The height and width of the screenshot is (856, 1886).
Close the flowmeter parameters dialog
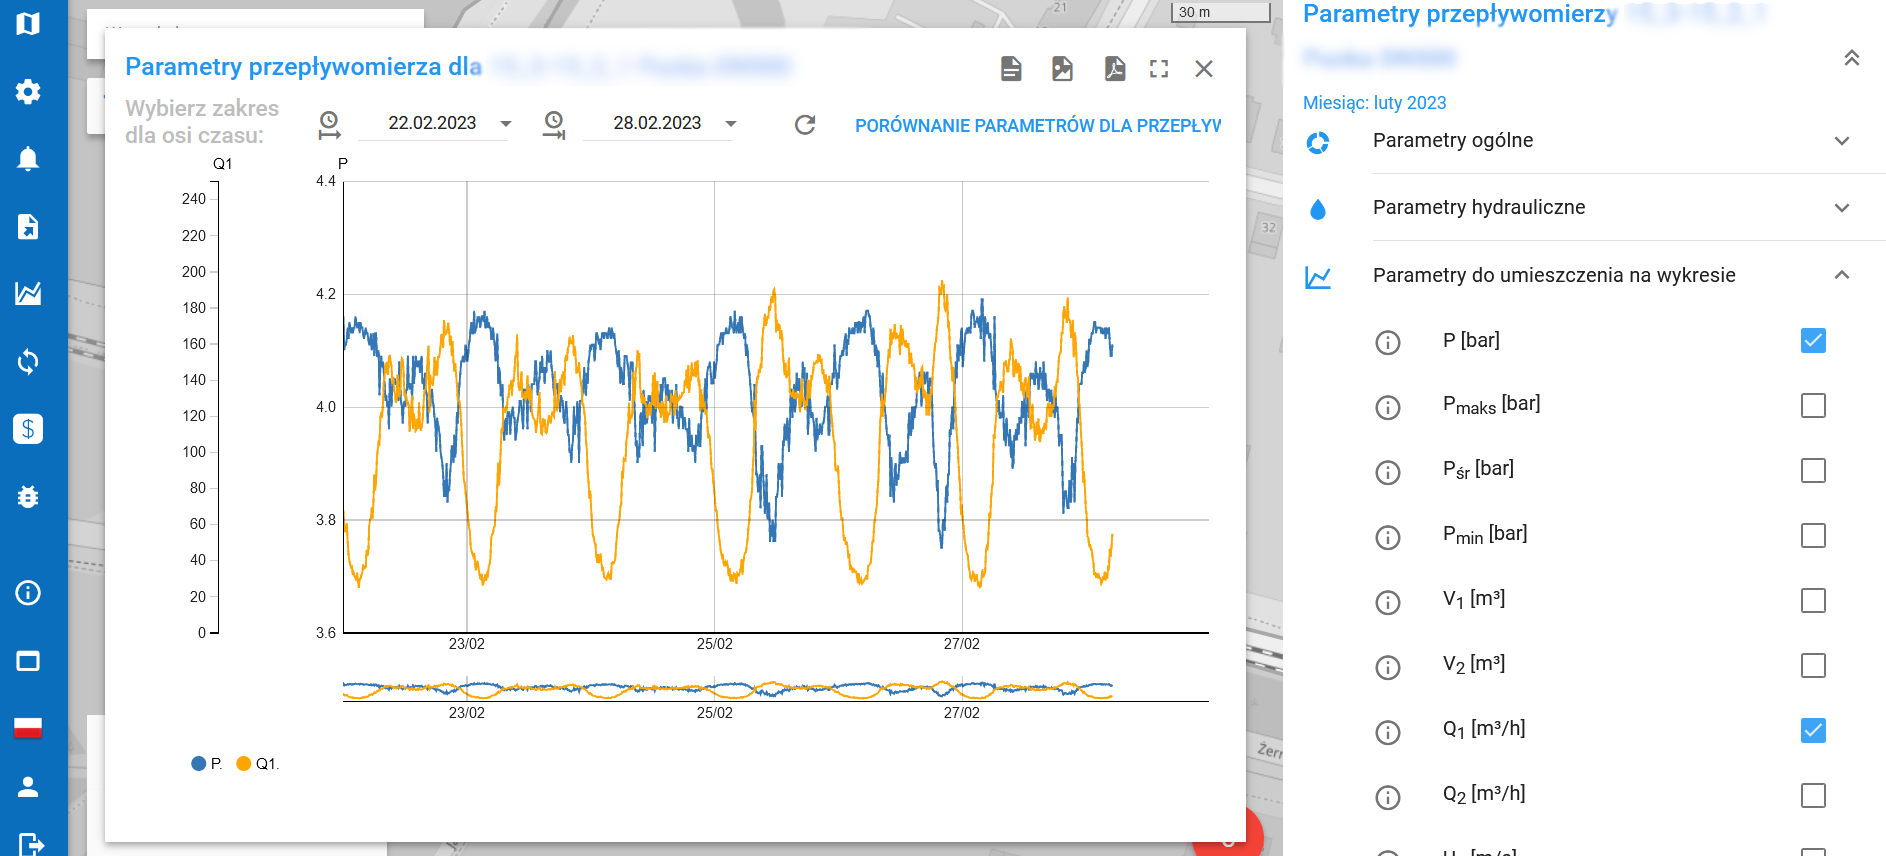tap(1204, 68)
